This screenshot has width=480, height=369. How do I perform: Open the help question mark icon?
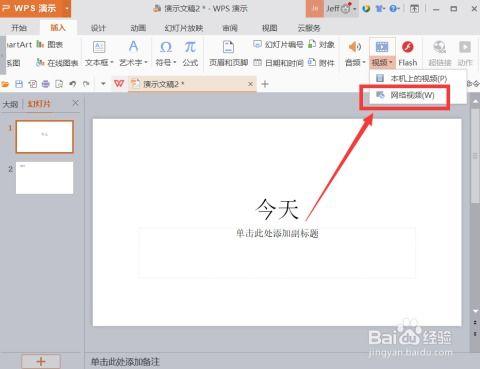394,8
